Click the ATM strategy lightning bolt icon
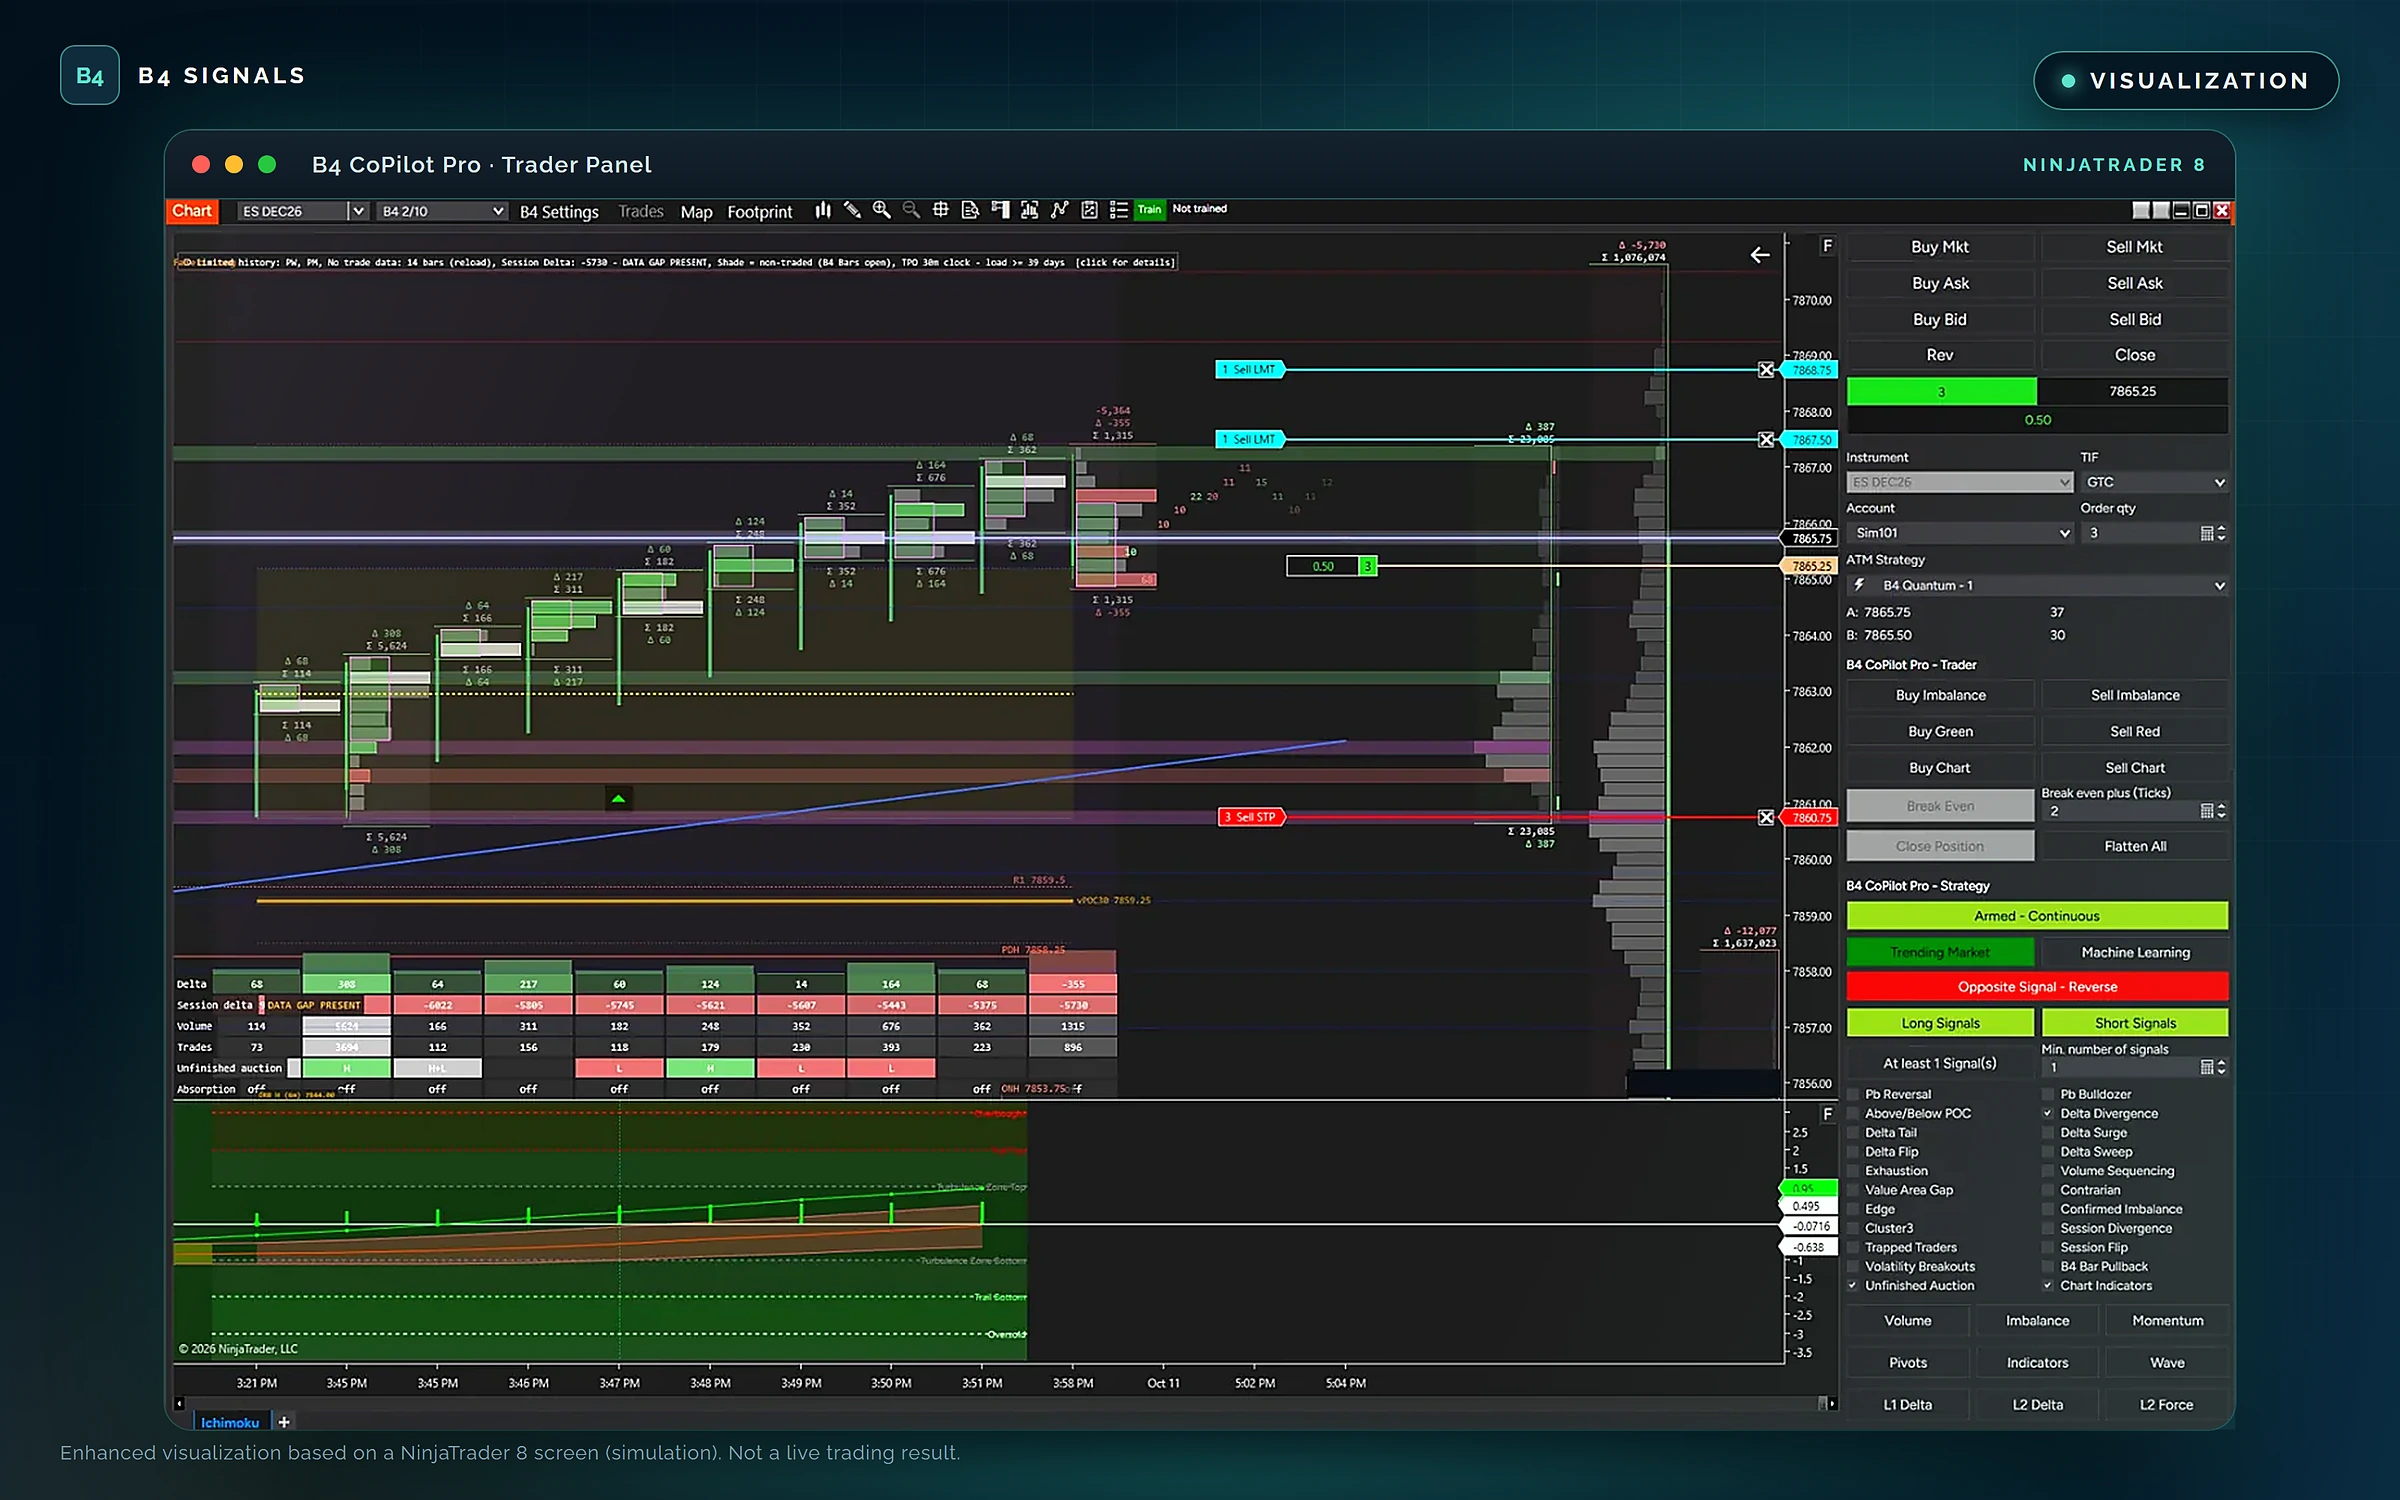The image size is (2400, 1500). (x=1860, y=585)
